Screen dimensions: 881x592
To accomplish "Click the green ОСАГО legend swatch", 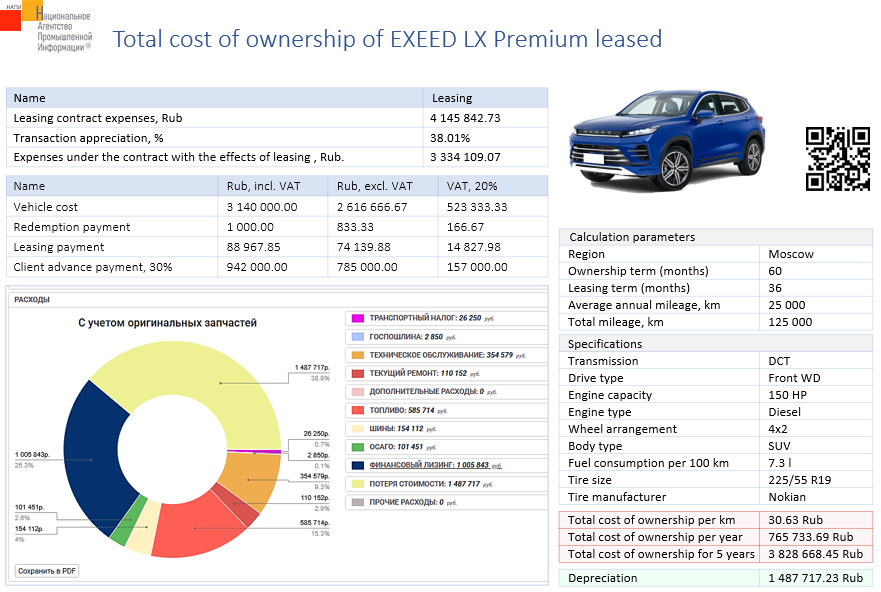I will click(357, 447).
